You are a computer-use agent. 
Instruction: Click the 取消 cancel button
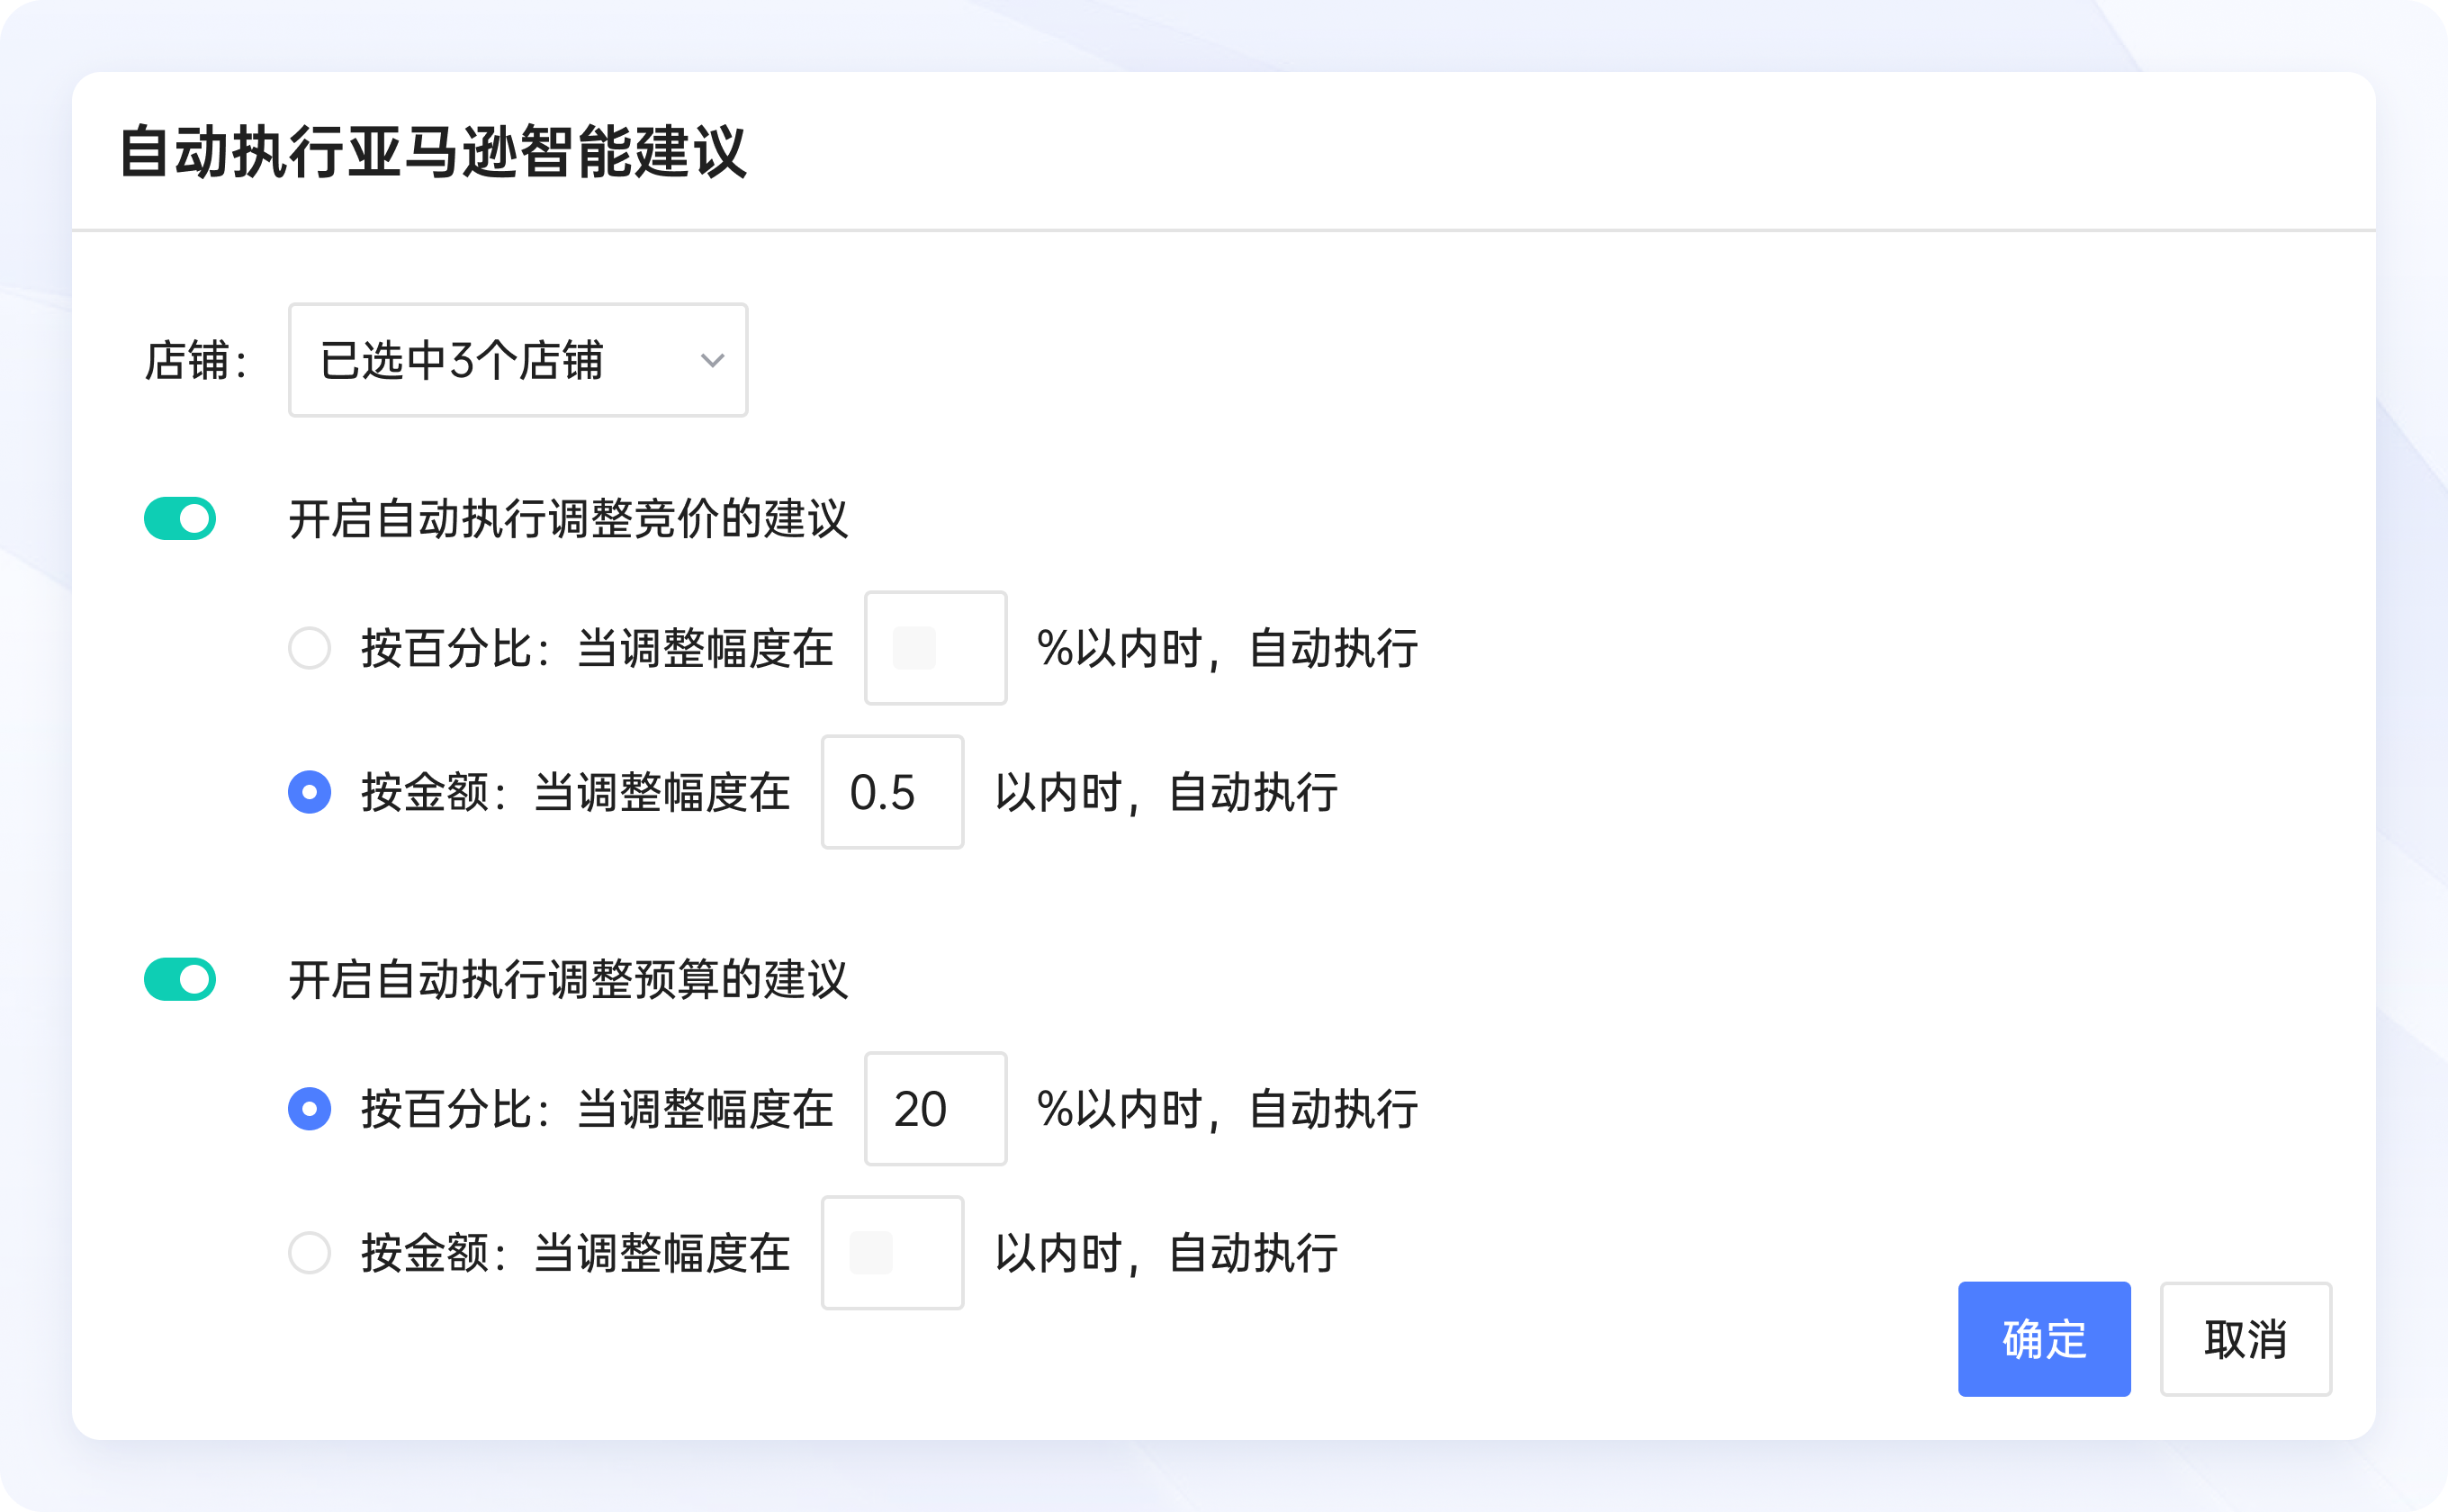[2246, 1340]
